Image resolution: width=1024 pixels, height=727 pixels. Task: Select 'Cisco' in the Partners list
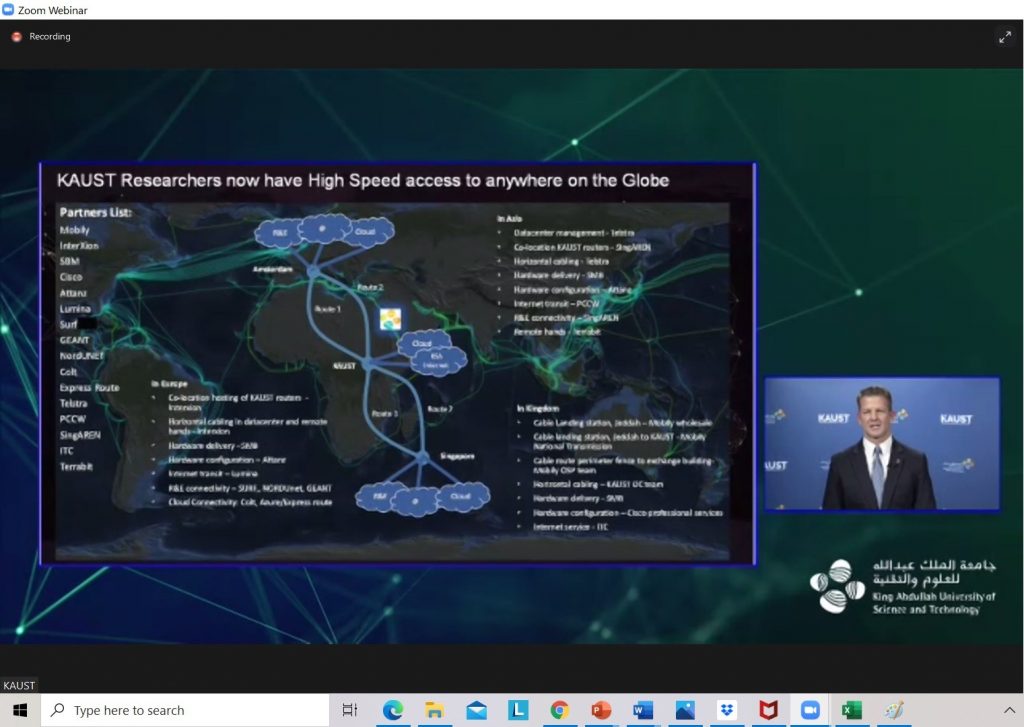point(71,277)
